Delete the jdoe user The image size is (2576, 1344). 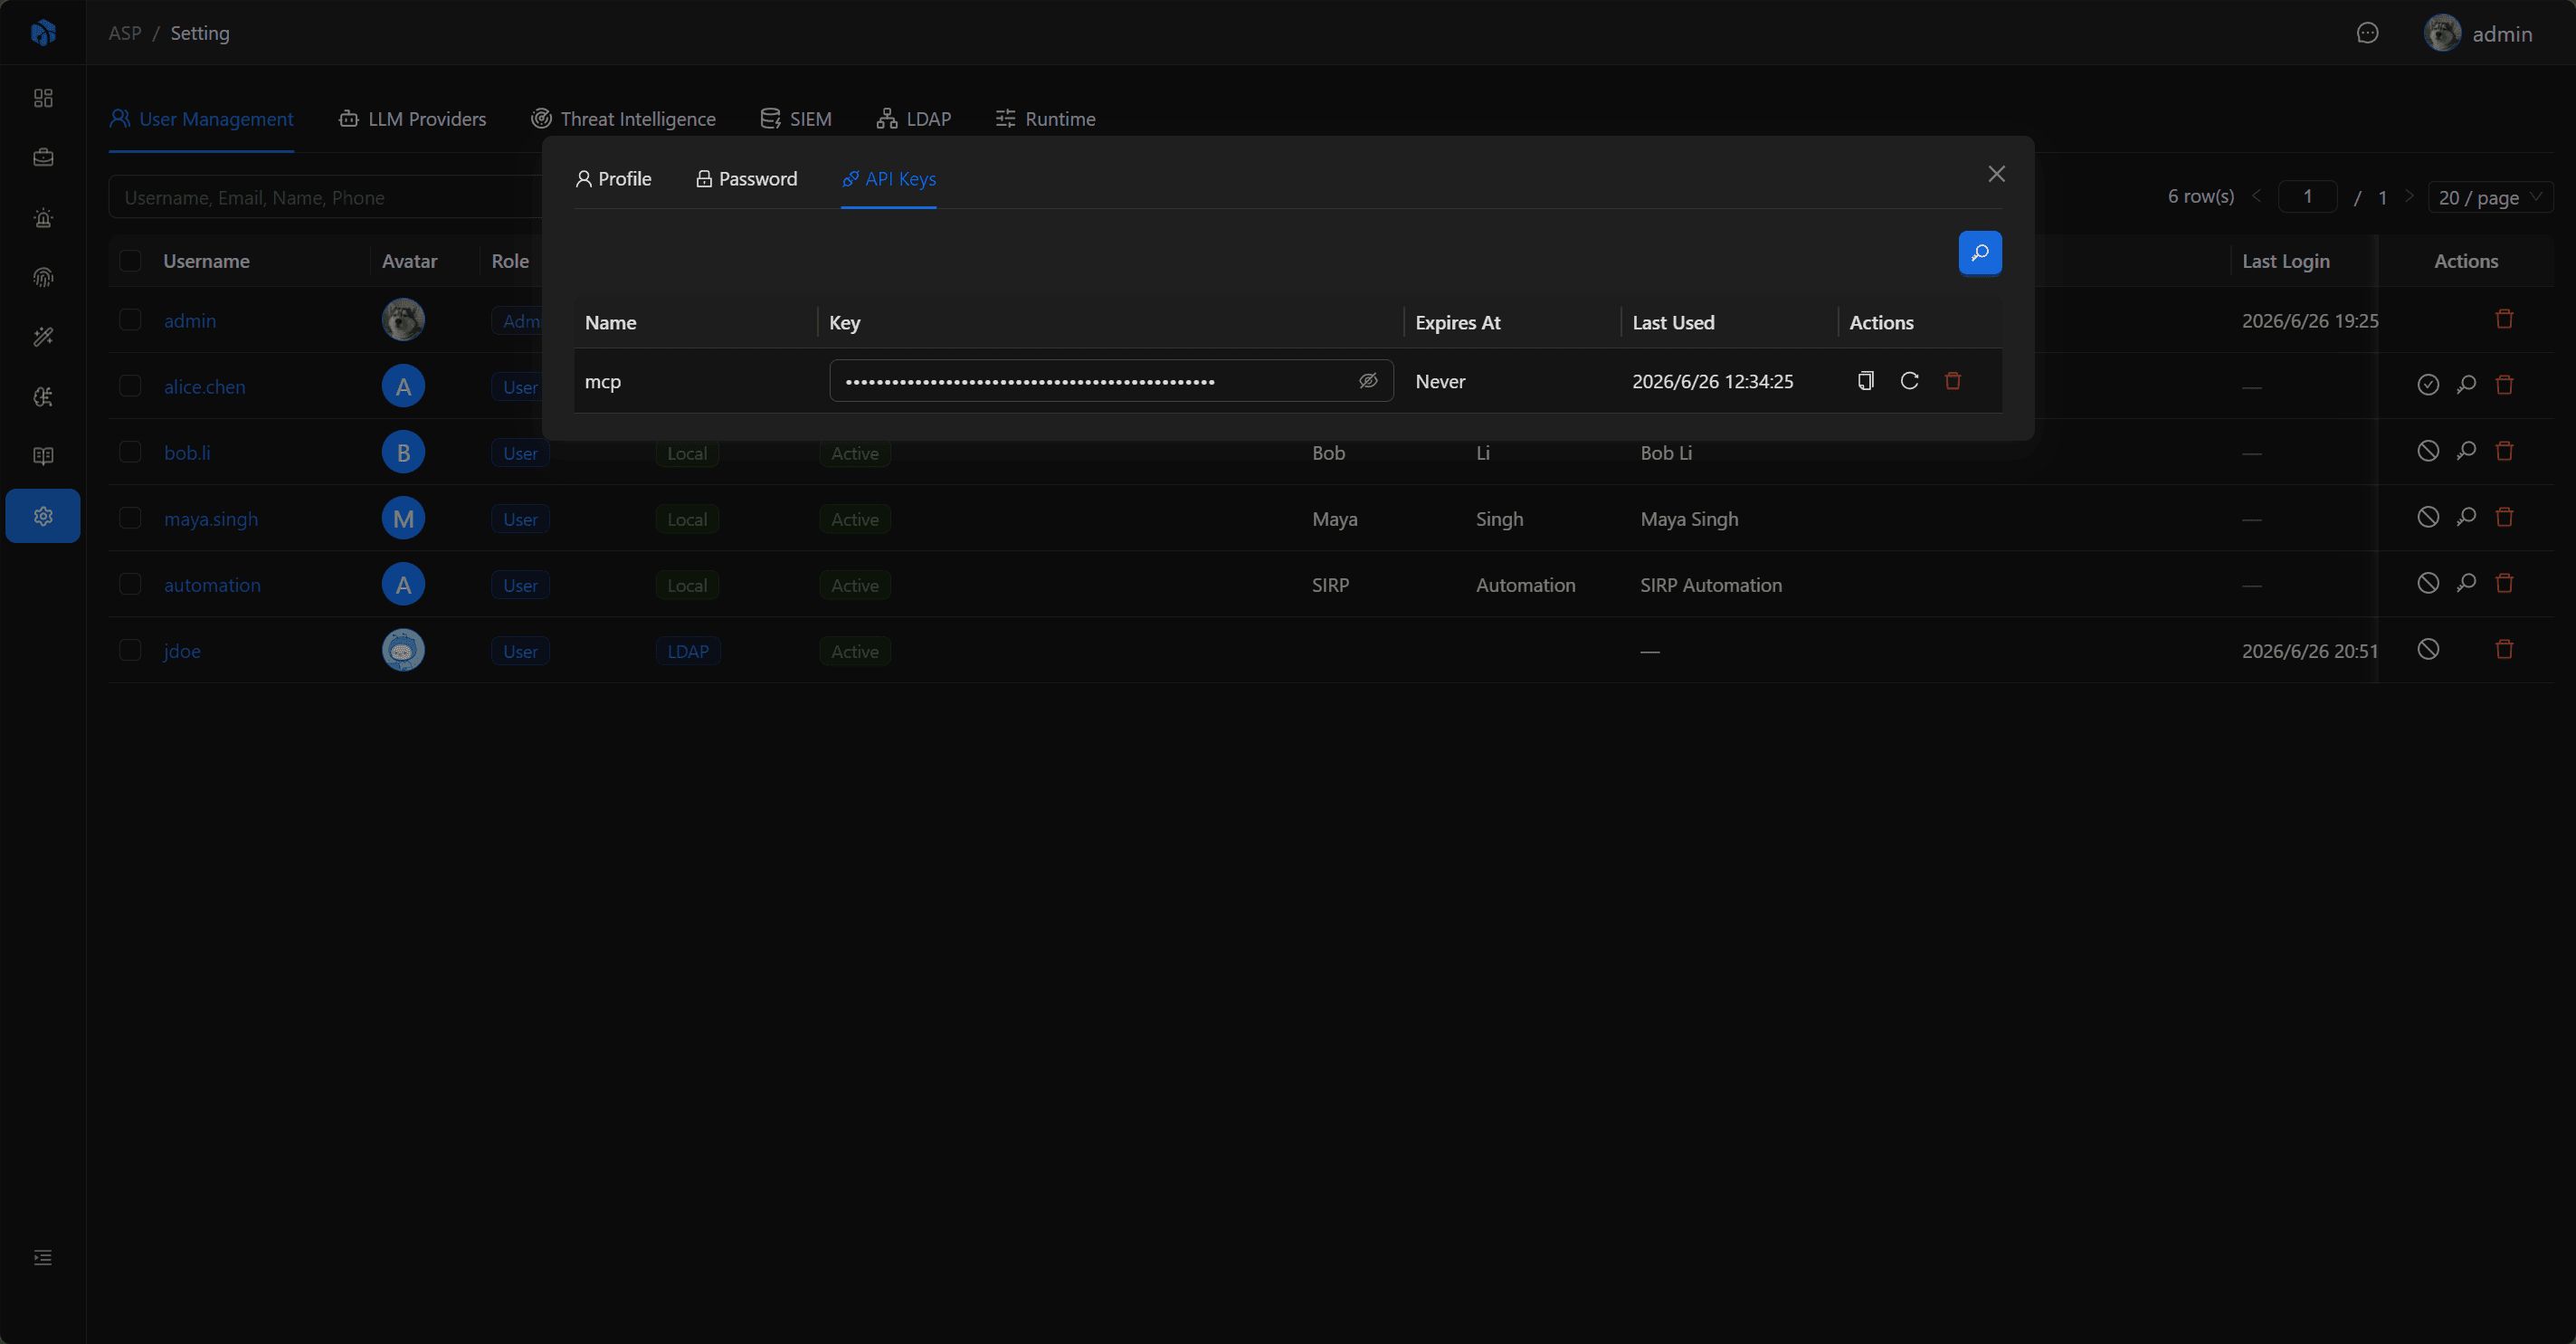pyautogui.click(x=2504, y=649)
